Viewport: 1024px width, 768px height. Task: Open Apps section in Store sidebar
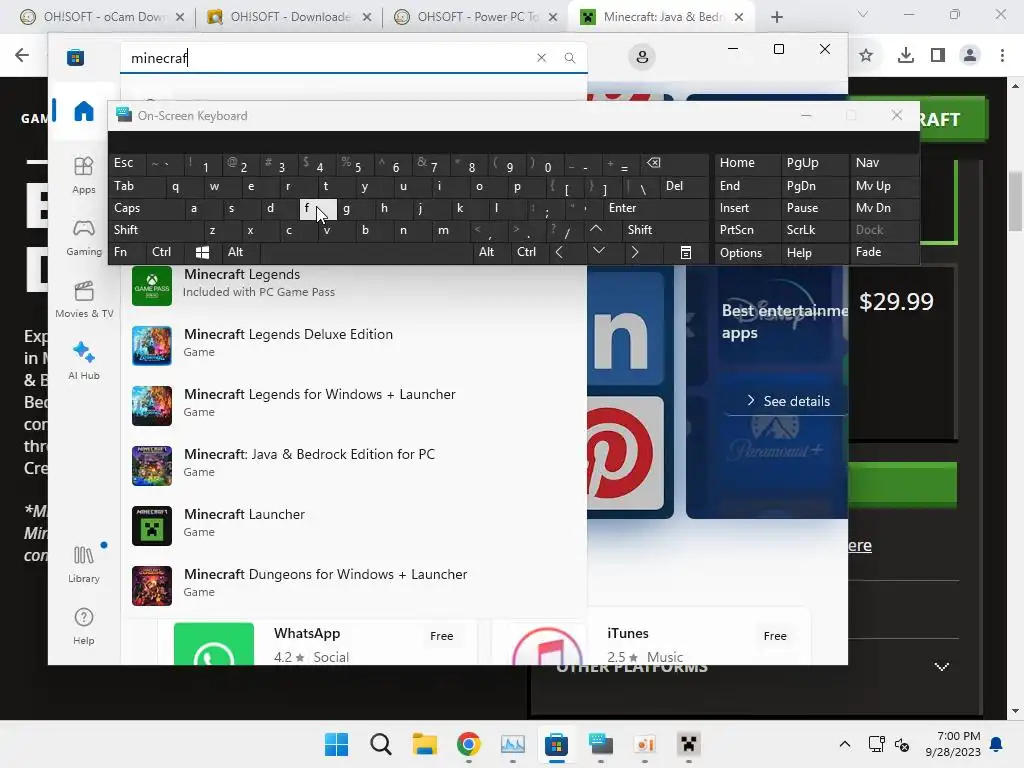point(84,176)
